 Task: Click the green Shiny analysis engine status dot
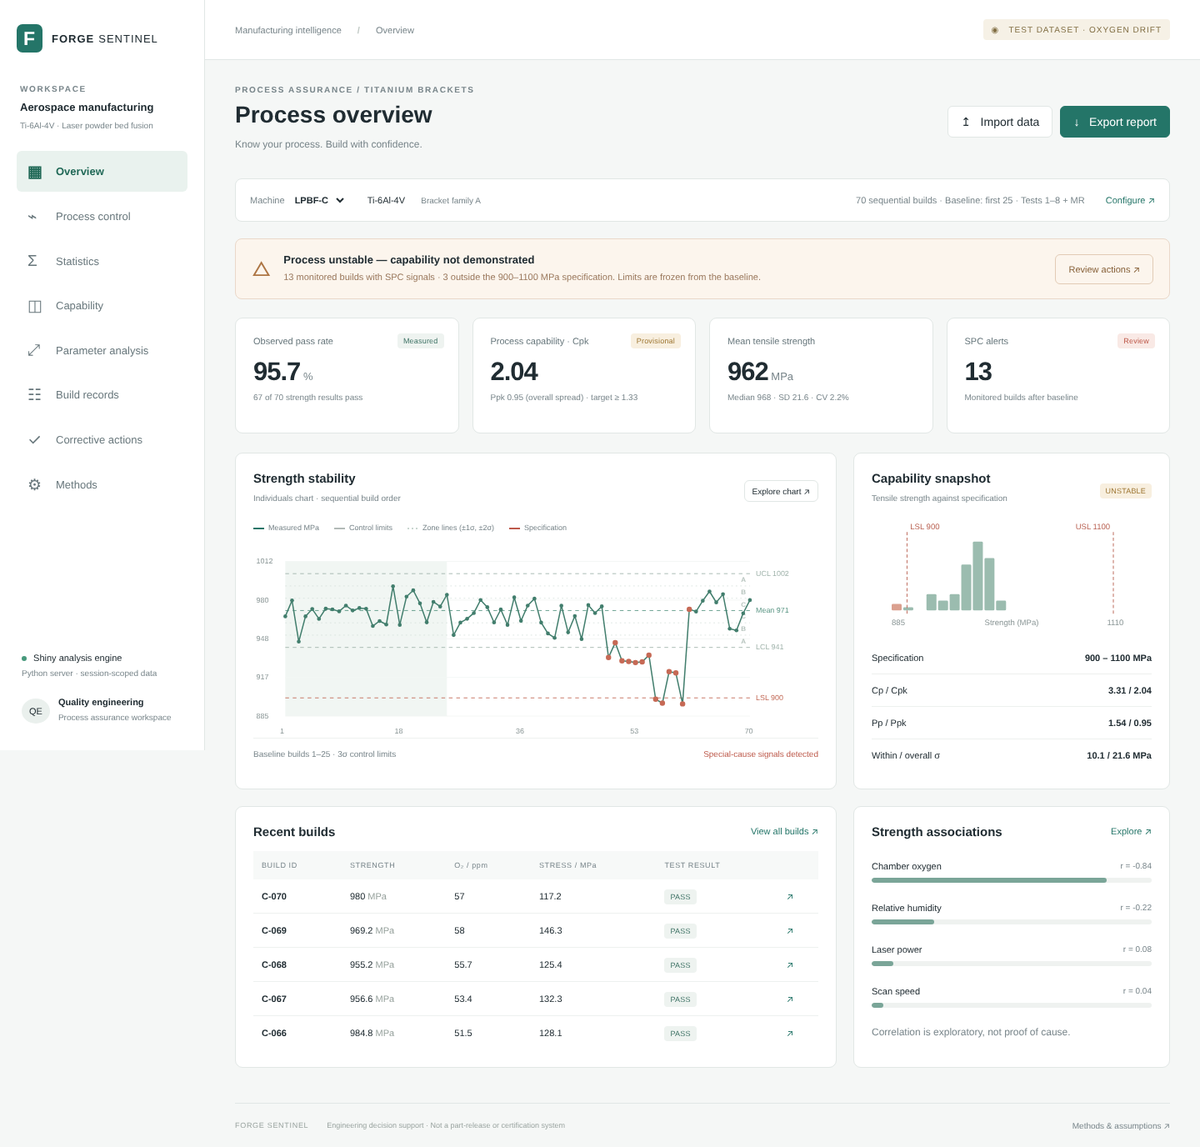click(x=24, y=658)
